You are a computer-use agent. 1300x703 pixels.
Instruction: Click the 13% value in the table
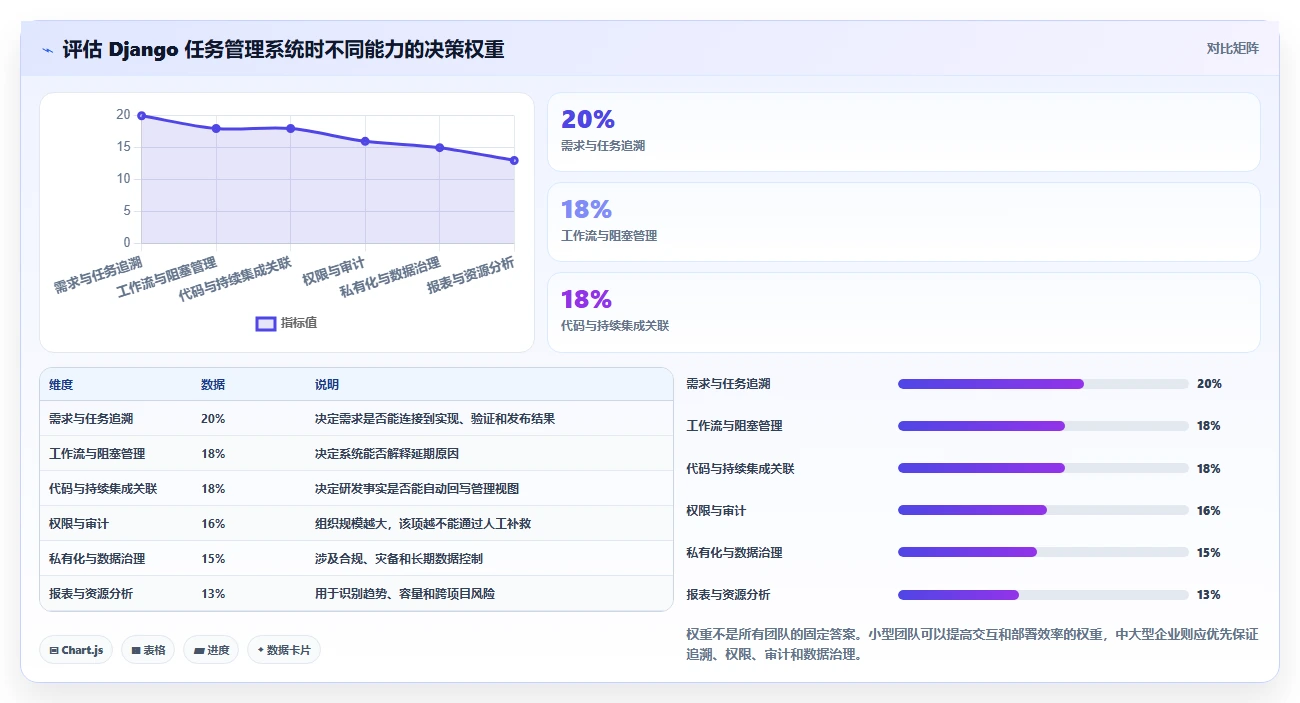click(x=213, y=594)
